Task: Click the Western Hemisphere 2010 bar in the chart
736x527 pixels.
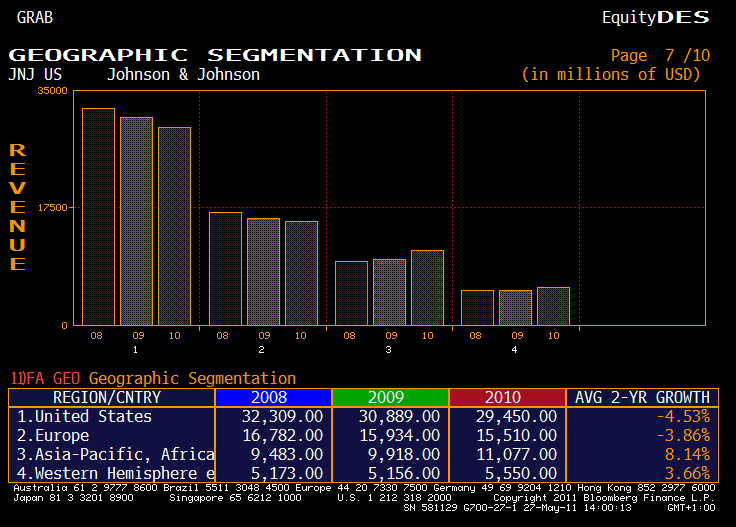Action: [553, 305]
